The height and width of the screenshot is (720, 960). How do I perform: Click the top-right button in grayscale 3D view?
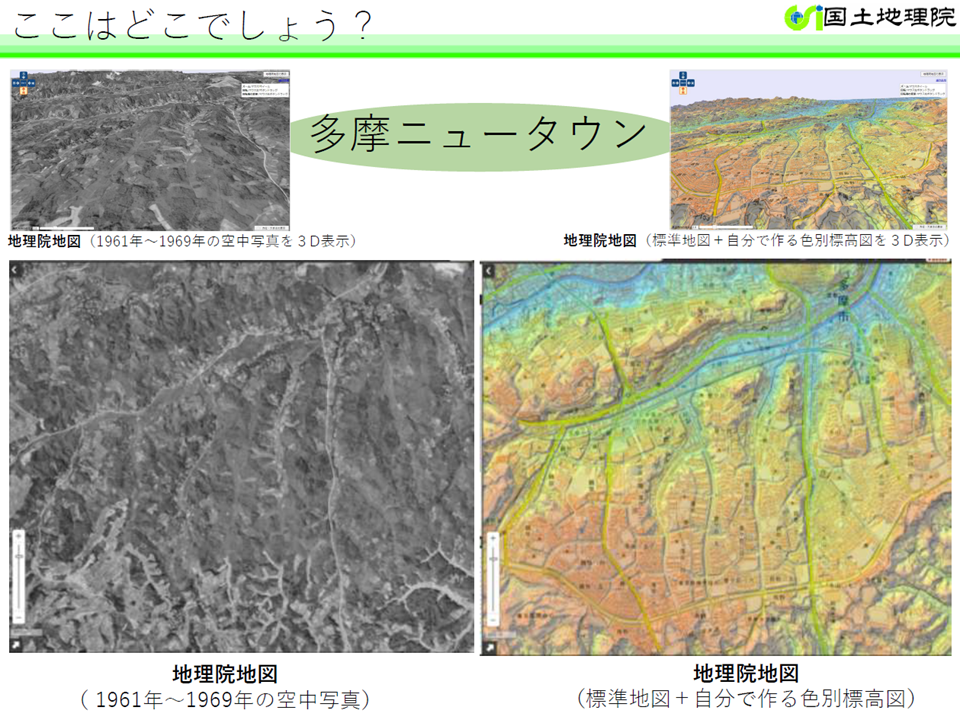point(276,74)
